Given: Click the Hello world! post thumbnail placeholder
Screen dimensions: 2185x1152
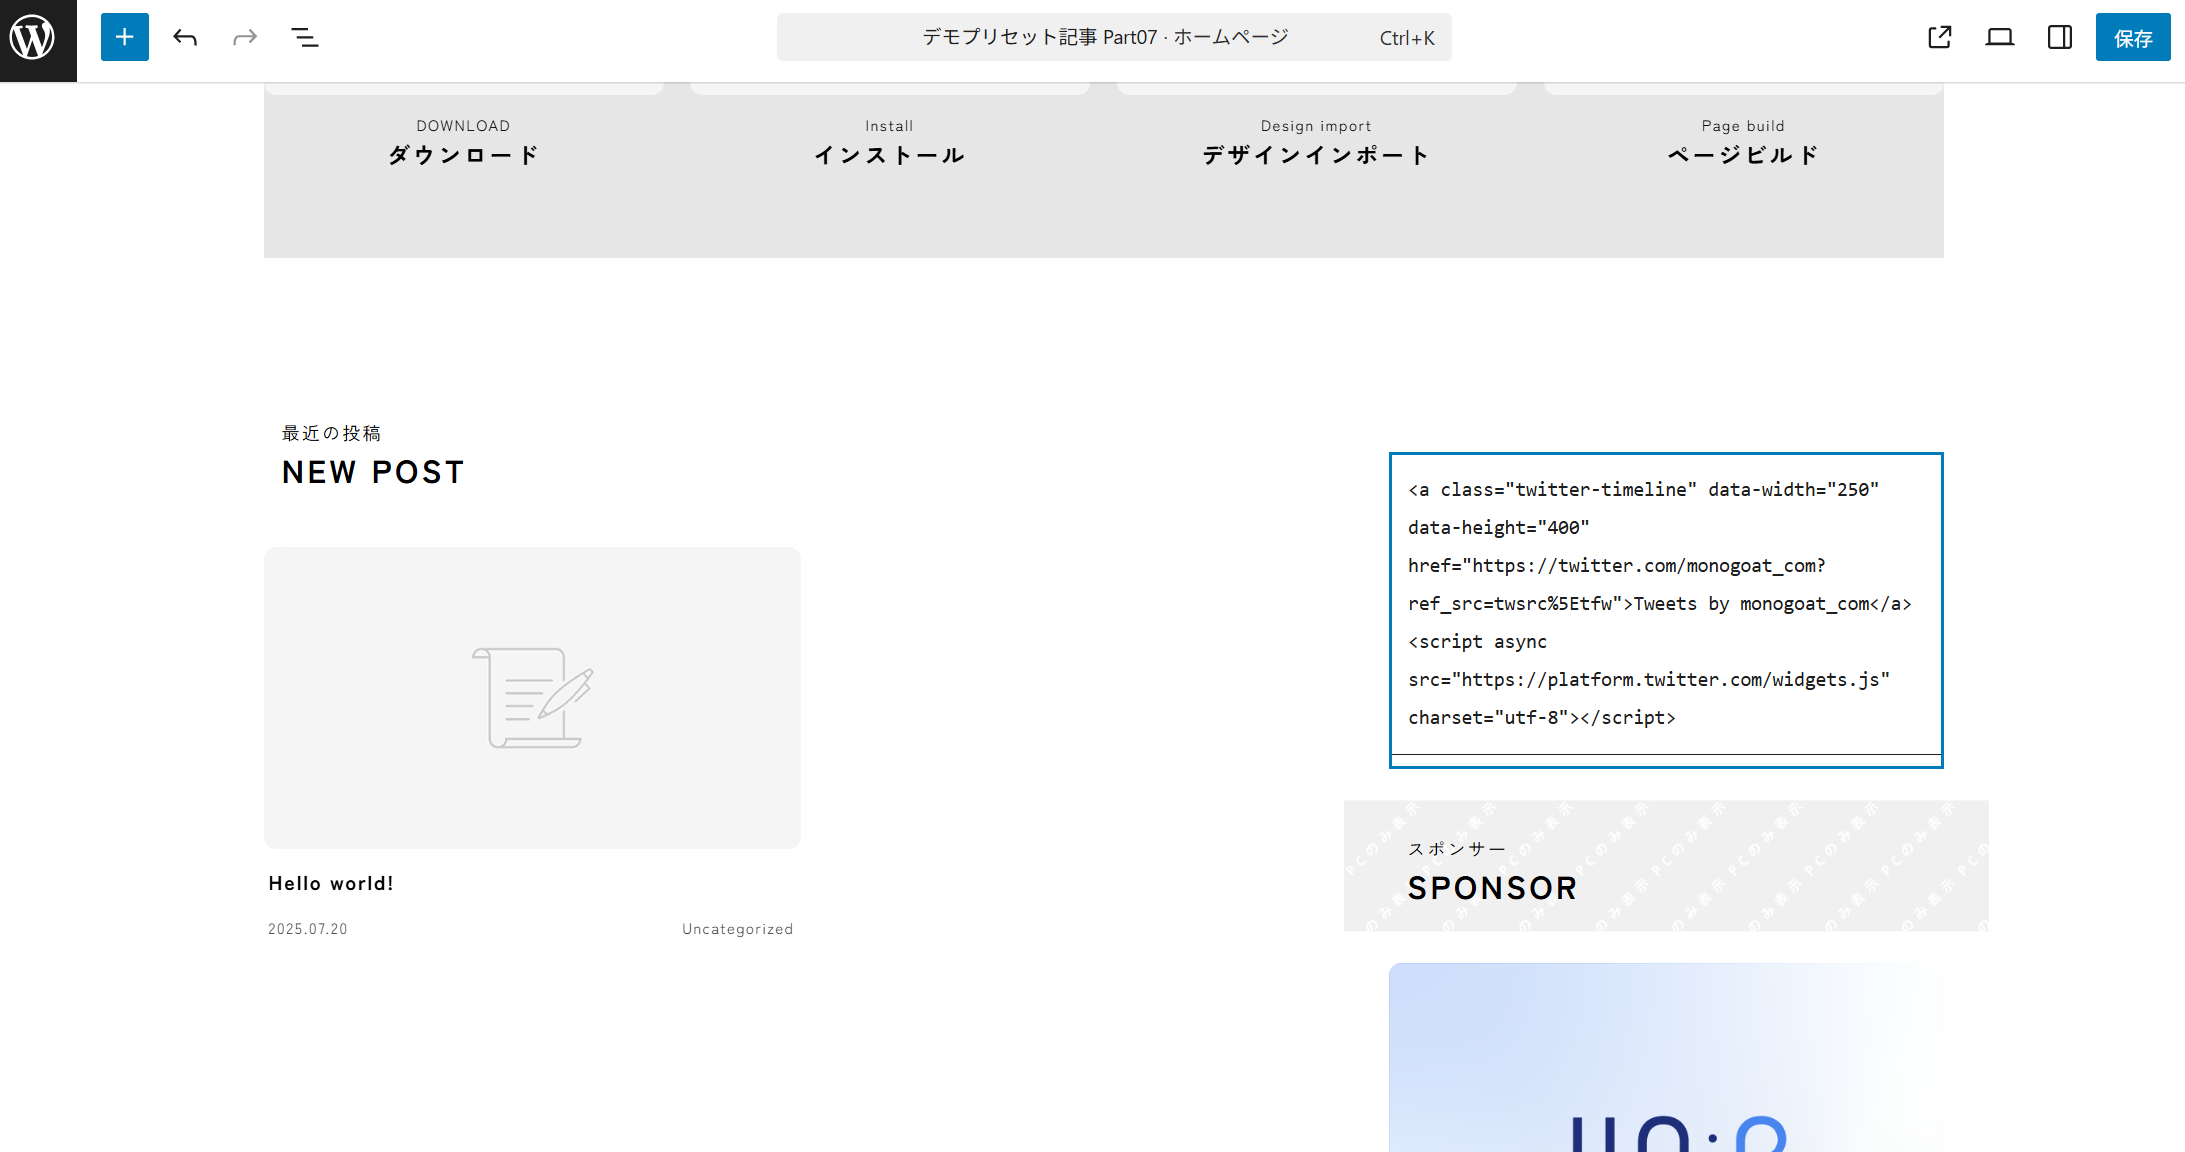Looking at the screenshot, I should coord(532,698).
